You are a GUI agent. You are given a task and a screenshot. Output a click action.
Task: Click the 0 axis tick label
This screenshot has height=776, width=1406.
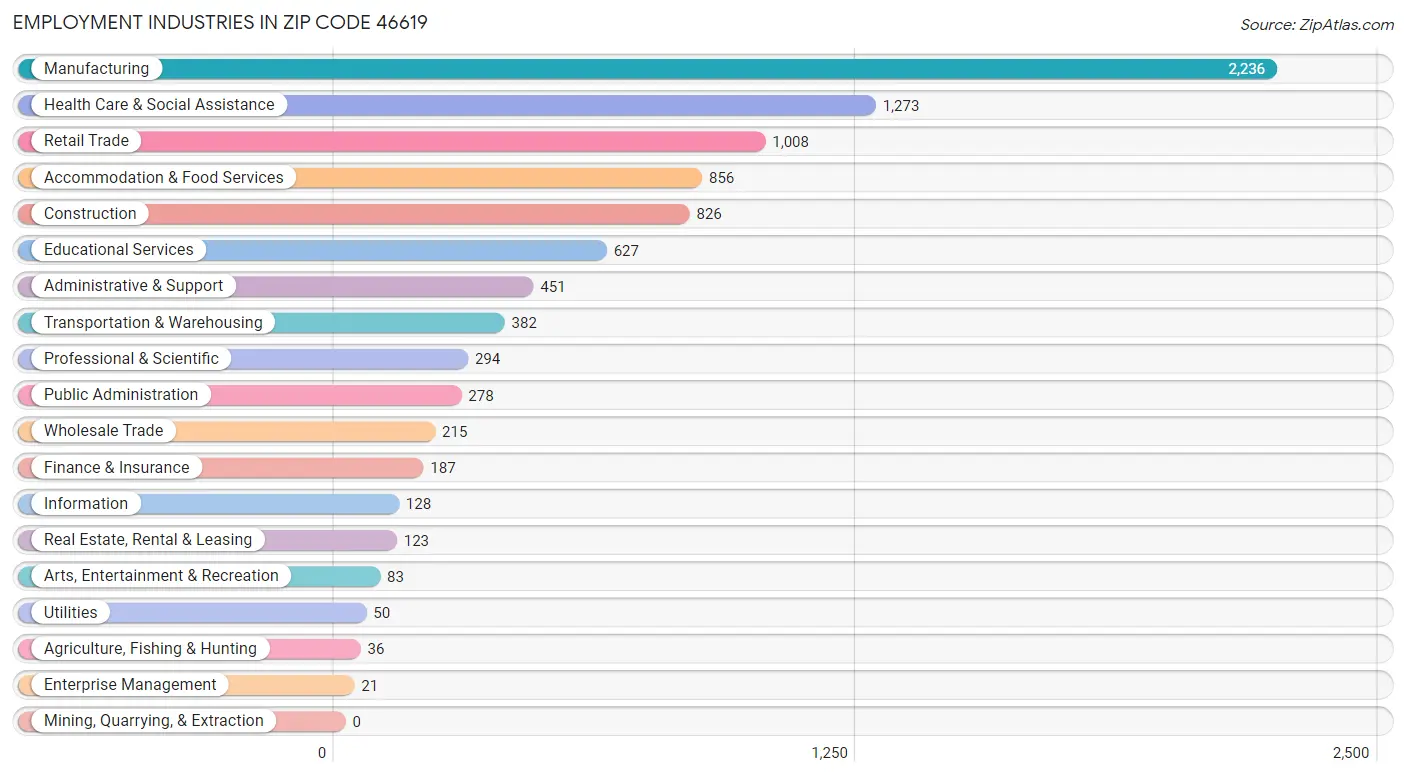322,753
